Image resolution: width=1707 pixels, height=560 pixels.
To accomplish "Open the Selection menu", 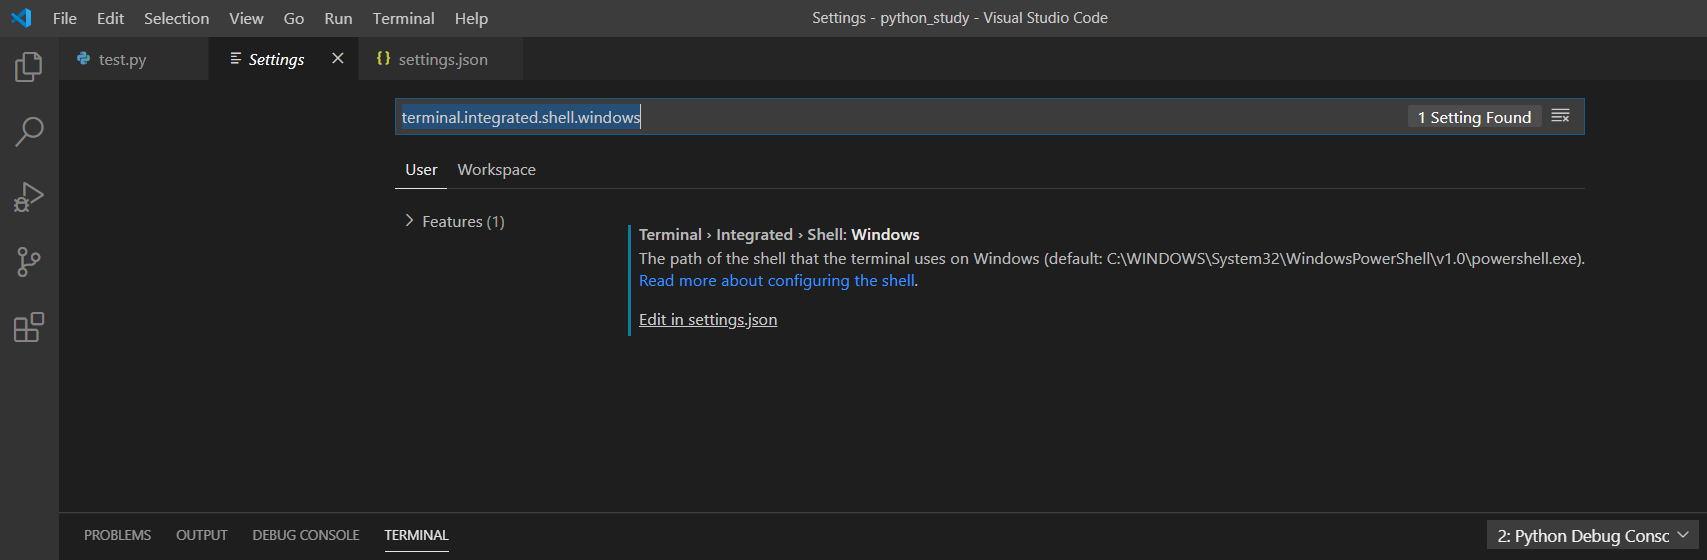I will [x=176, y=18].
